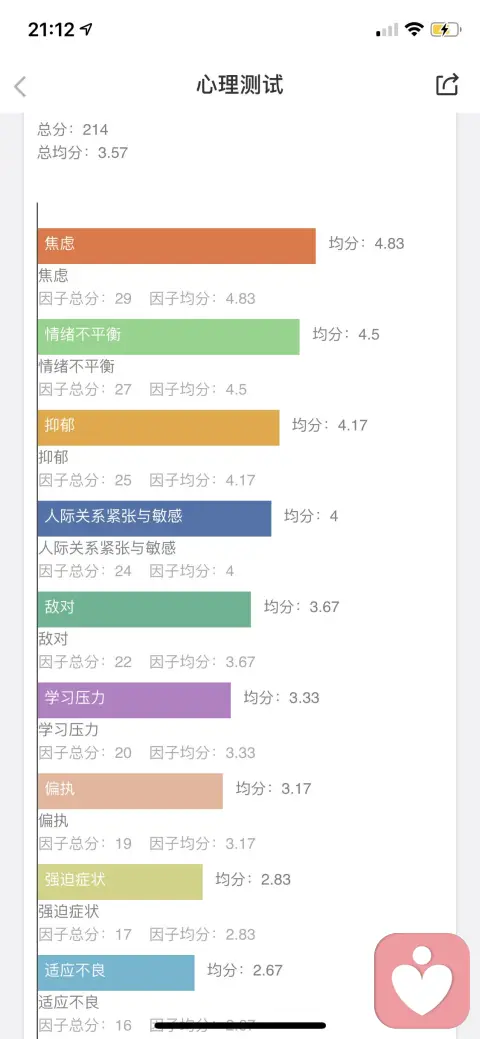Tap the 均分: 4.83 label
This screenshot has width=480, height=1039.
(367, 243)
